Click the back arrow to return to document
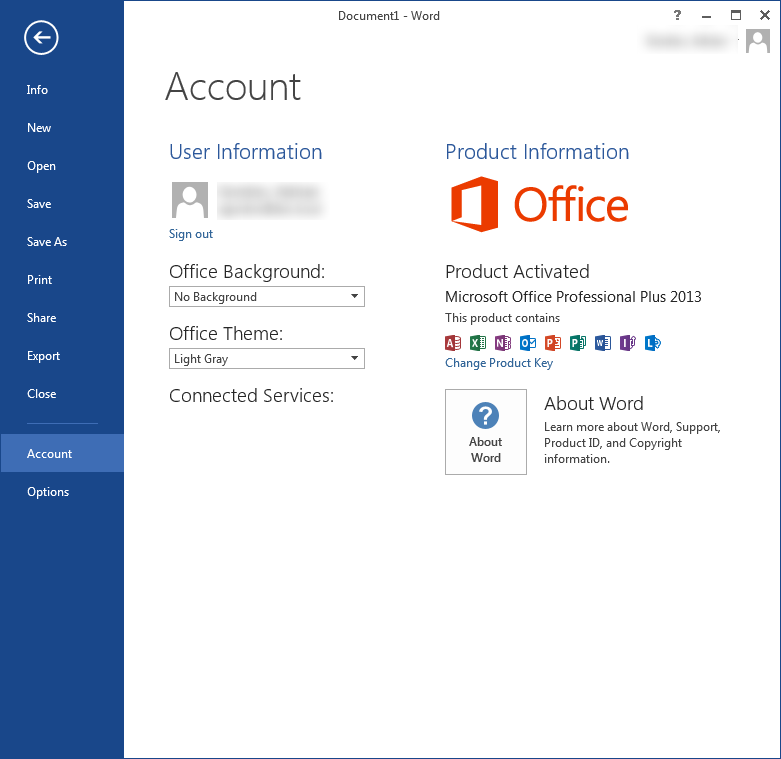Image resolution: width=781 pixels, height=759 pixels. (41, 37)
